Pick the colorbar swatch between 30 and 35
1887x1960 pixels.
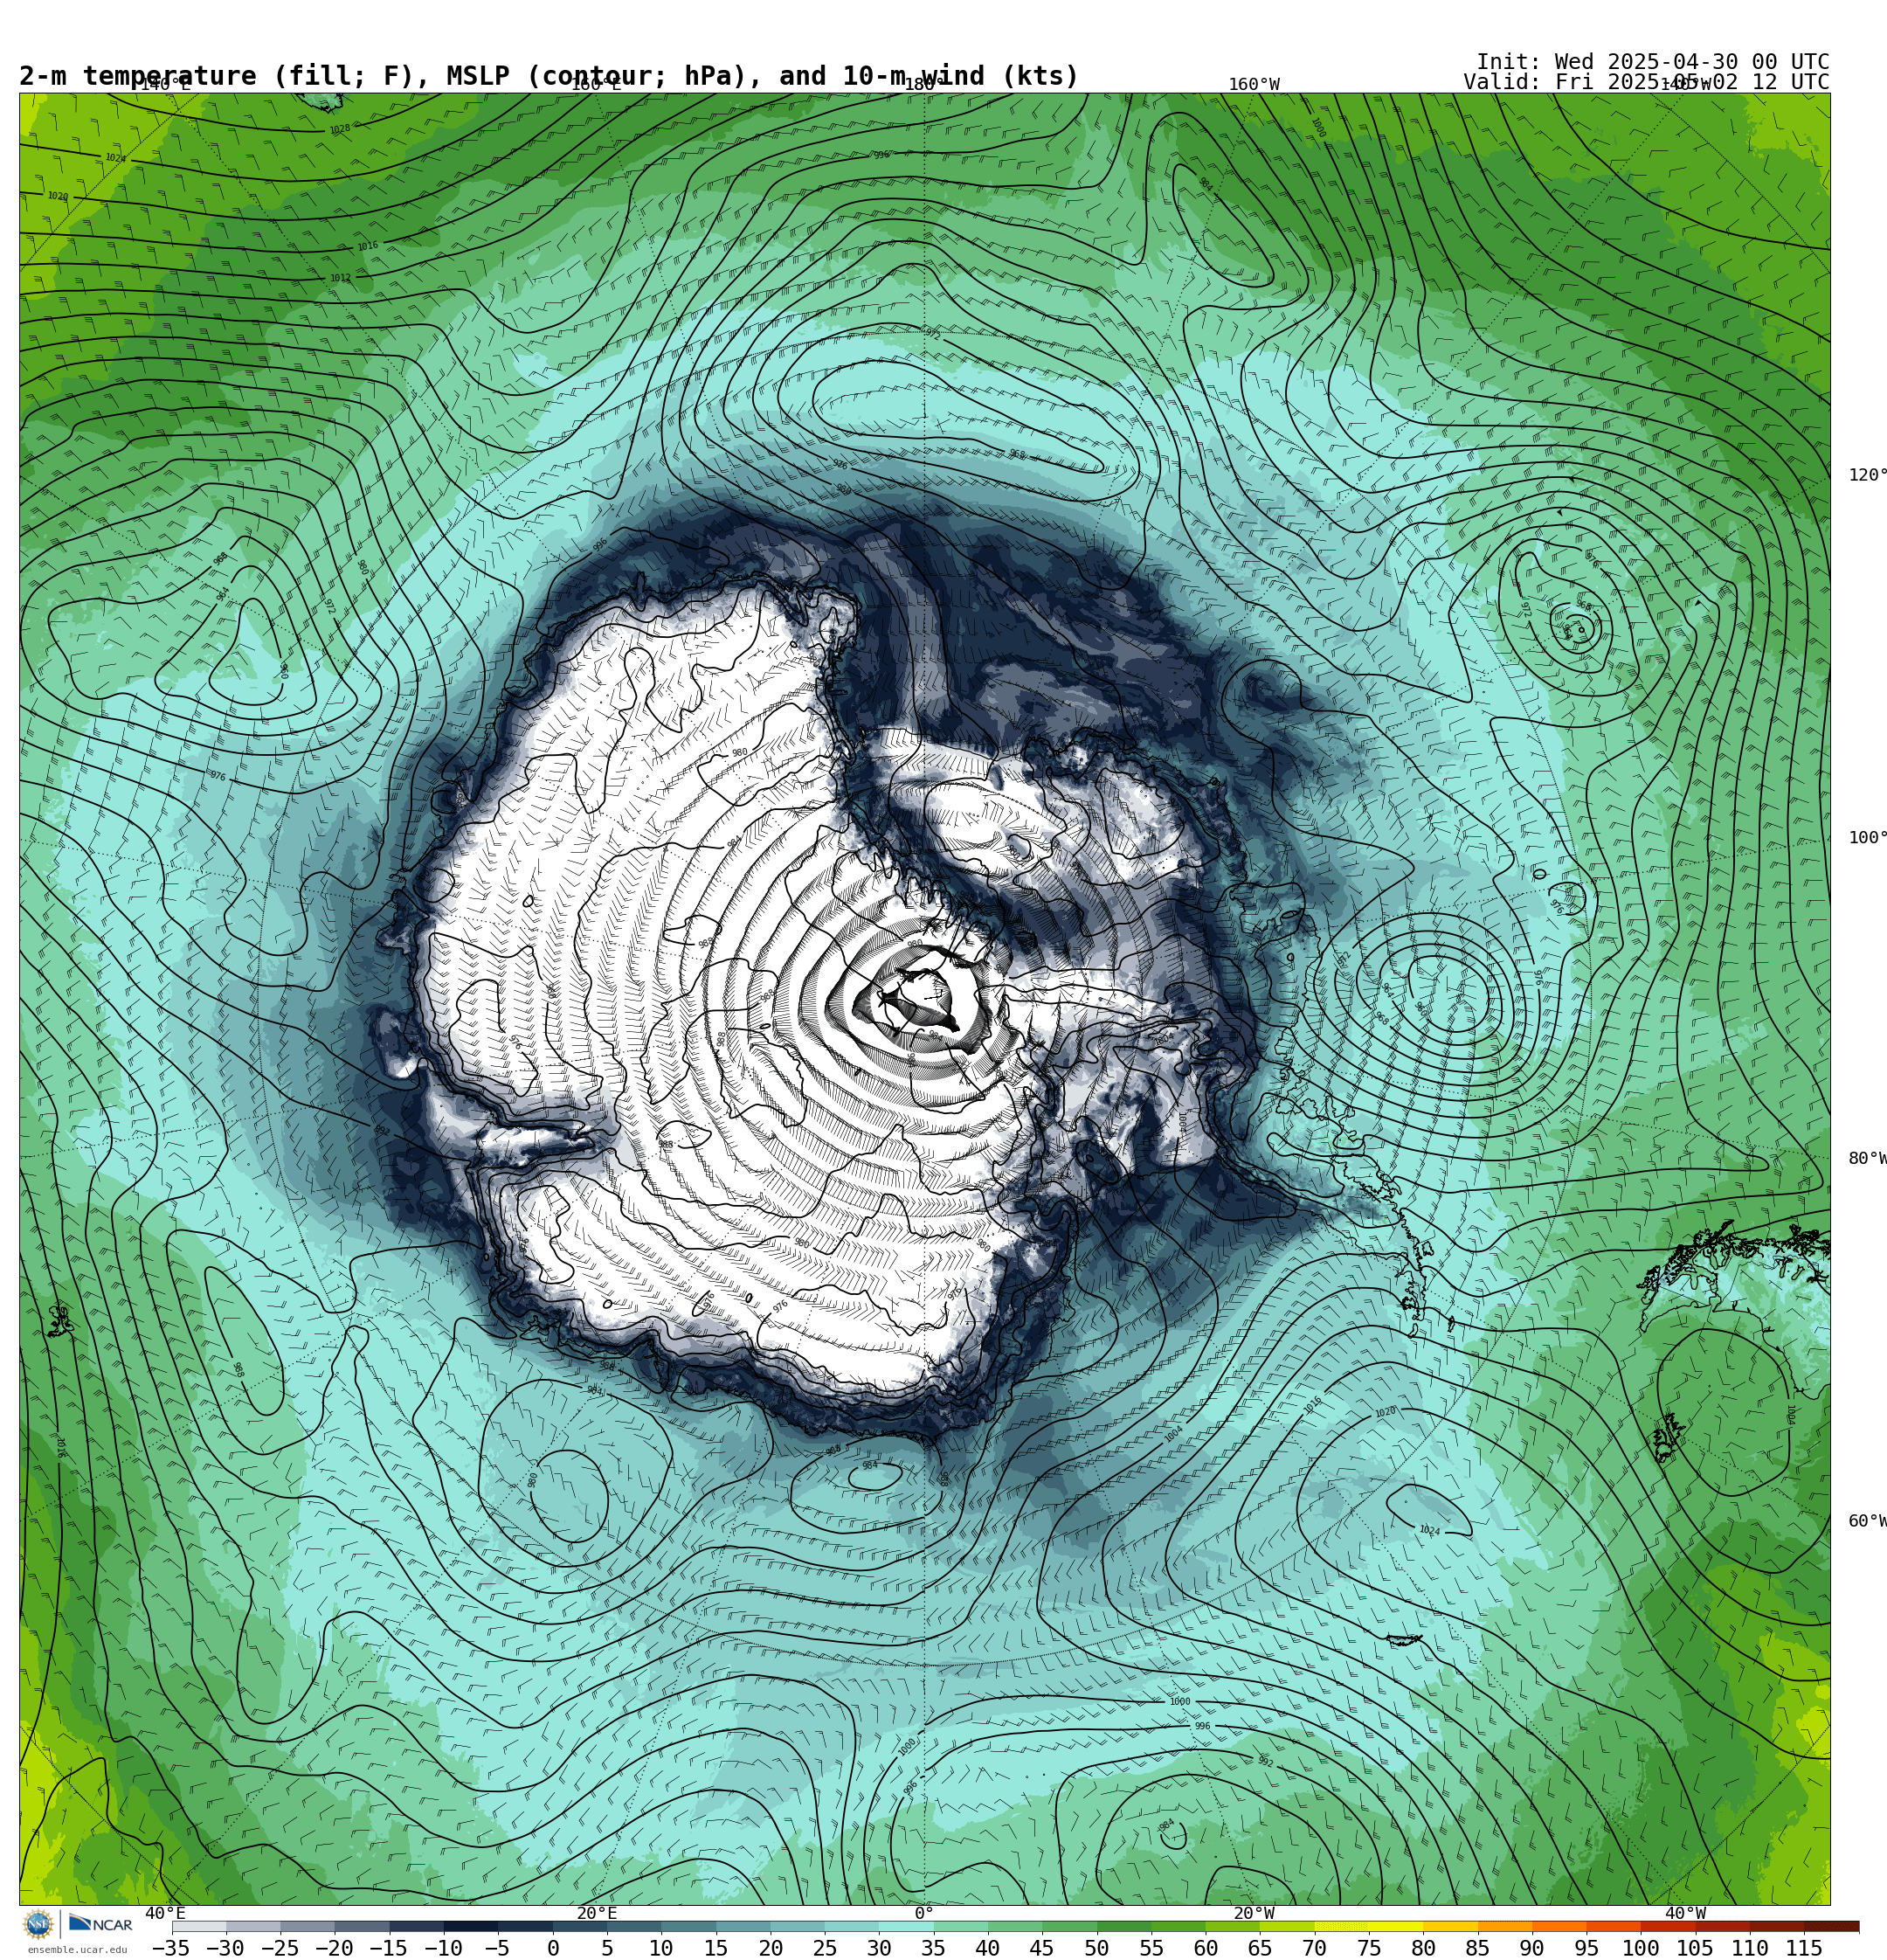pyautogui.click(x=906, y=1926)
